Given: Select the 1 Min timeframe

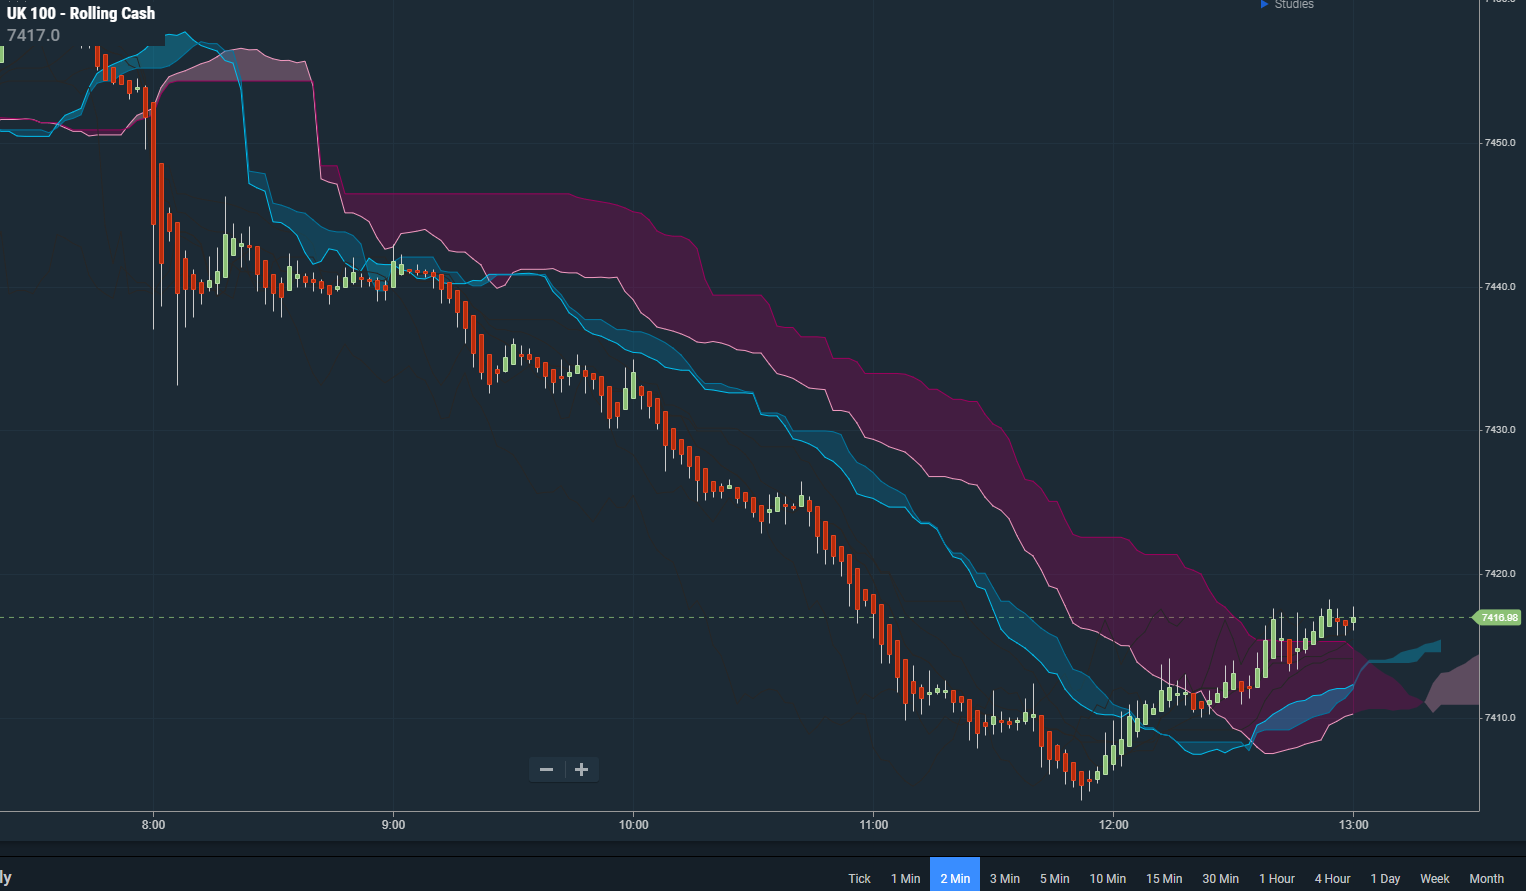Looking at the screenshot, I should pyautogui.click(x=905, y=878).
